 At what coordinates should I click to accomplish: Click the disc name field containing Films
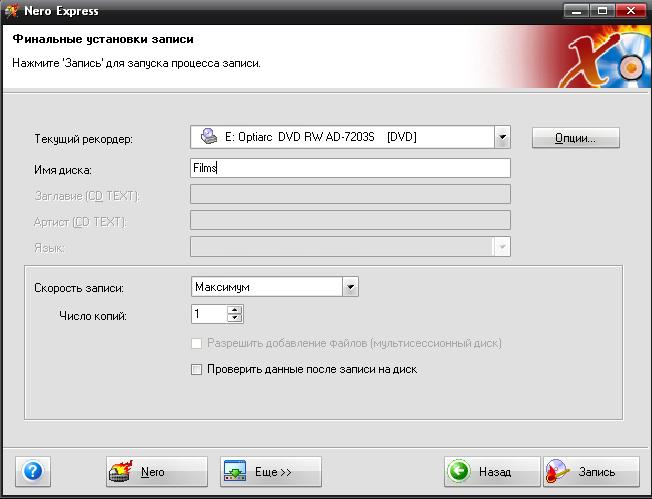(350, 168)
